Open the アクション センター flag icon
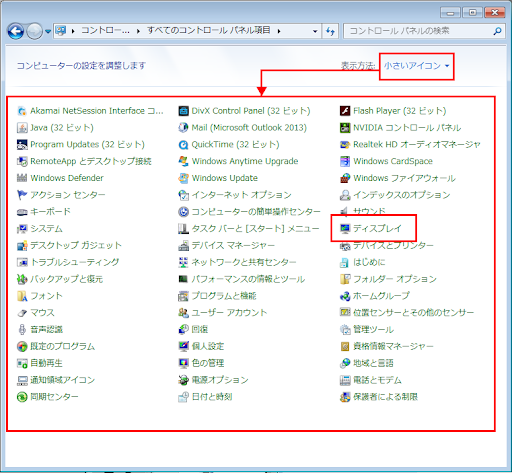The image size is (512, 473). 22,195
